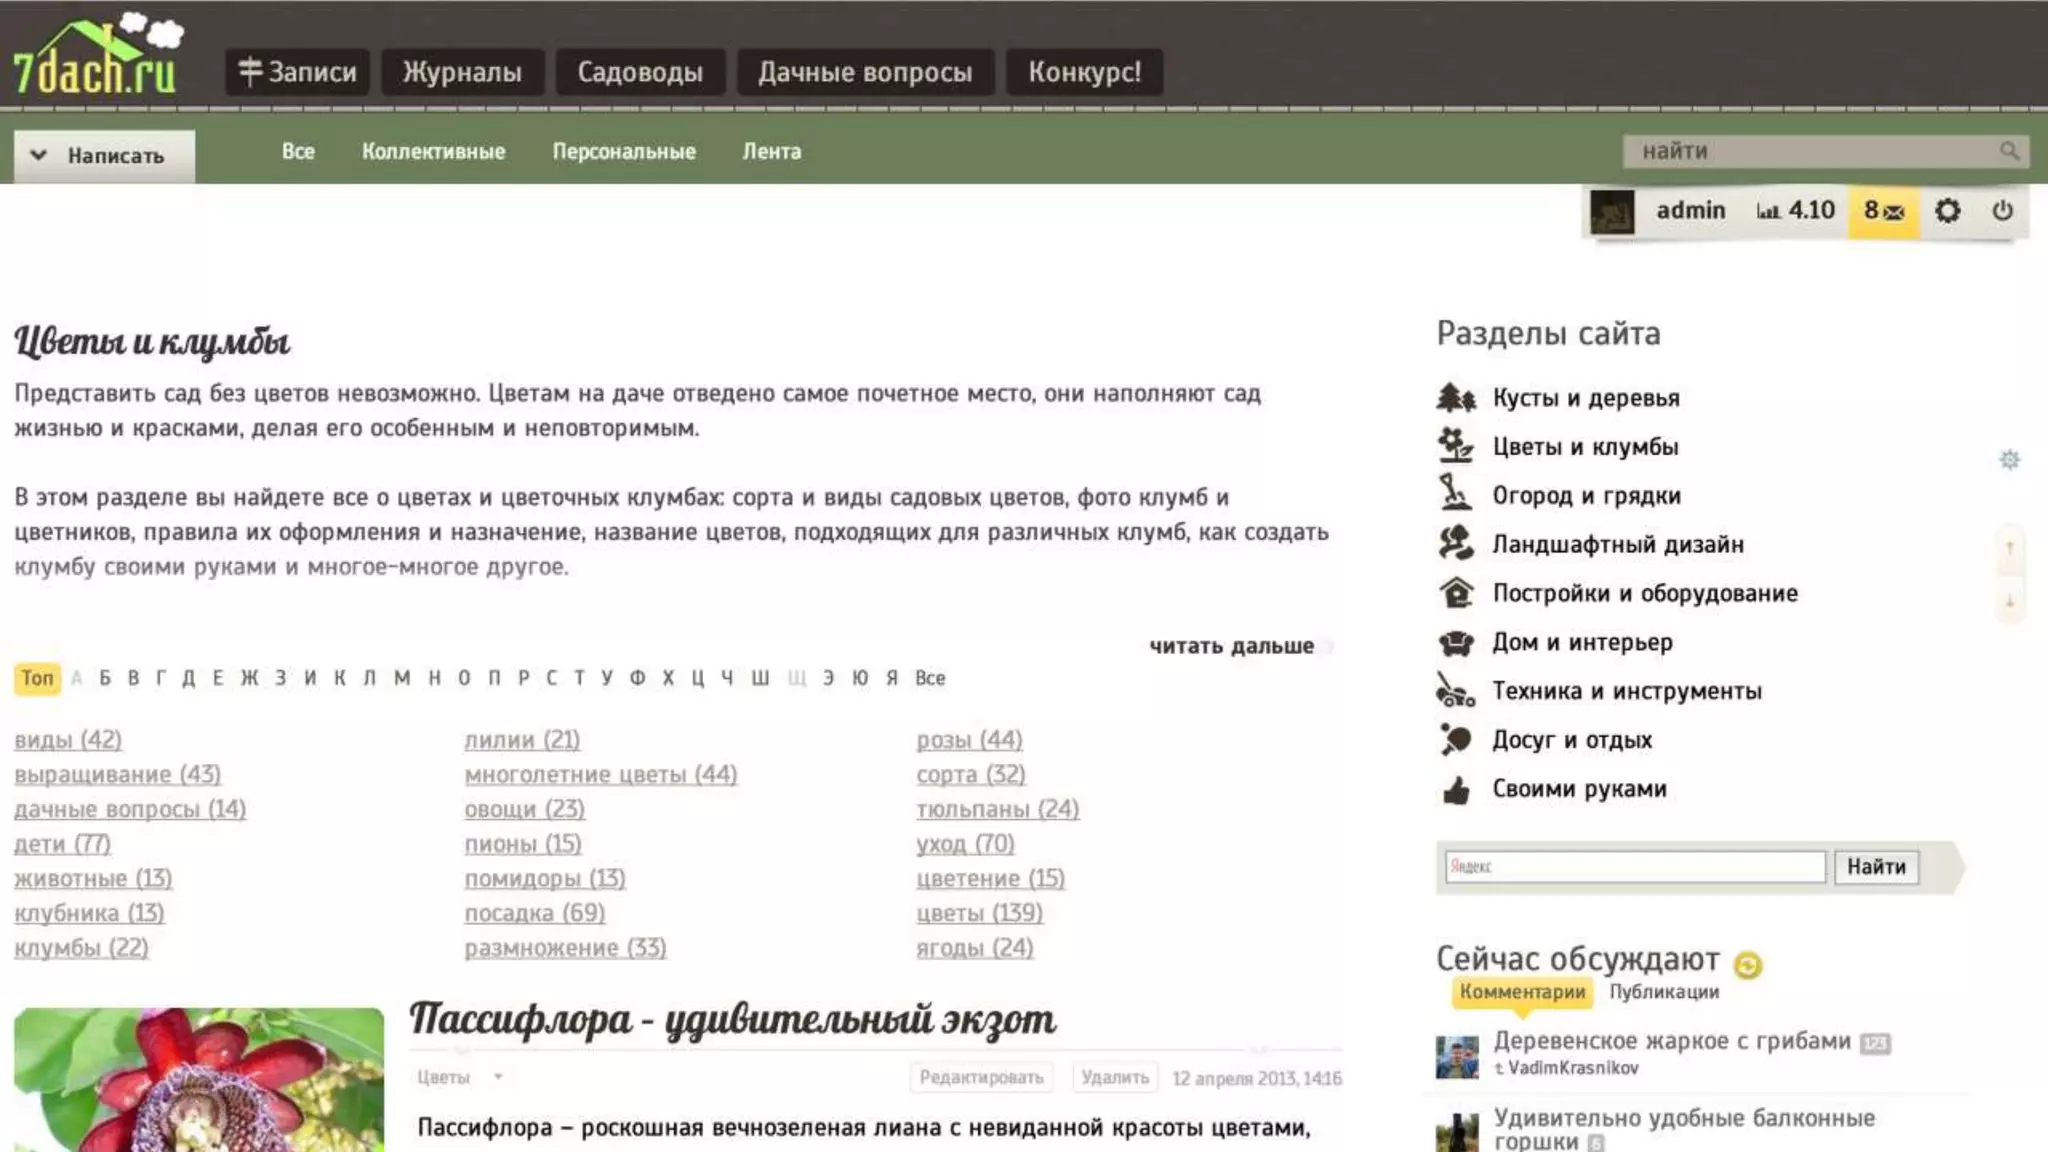Viewport: 2048px width, 1152px height.
Task: Open the Журналы menu item
Action: click(462, 72)
